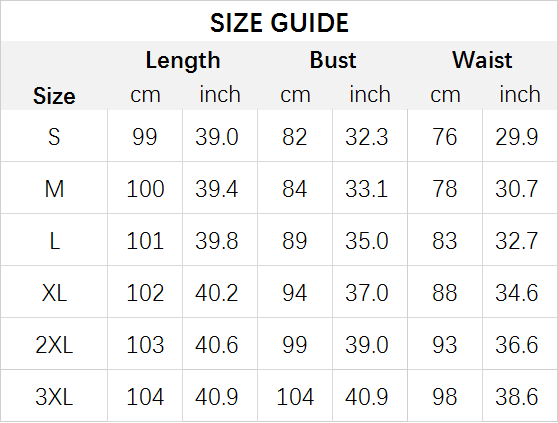Click the 40.6 inch length cell
This screenshot has height=423, width=558.
(x=216, y=345)
